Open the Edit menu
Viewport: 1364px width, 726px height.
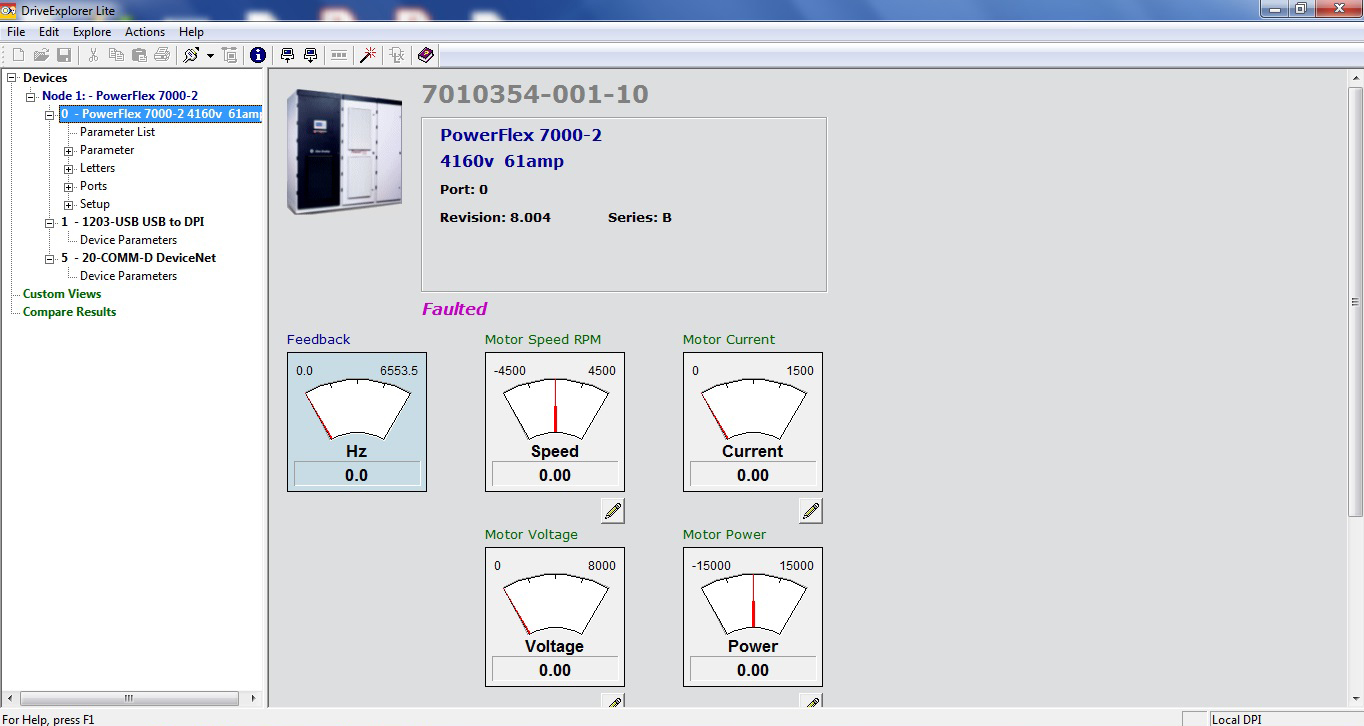coord(49,32)
